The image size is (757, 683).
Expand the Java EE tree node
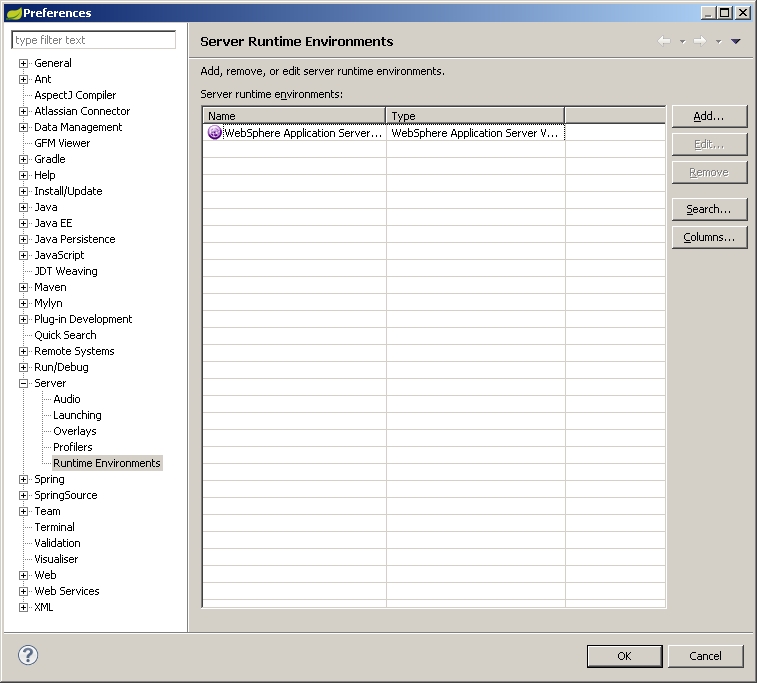coord(23,223)
